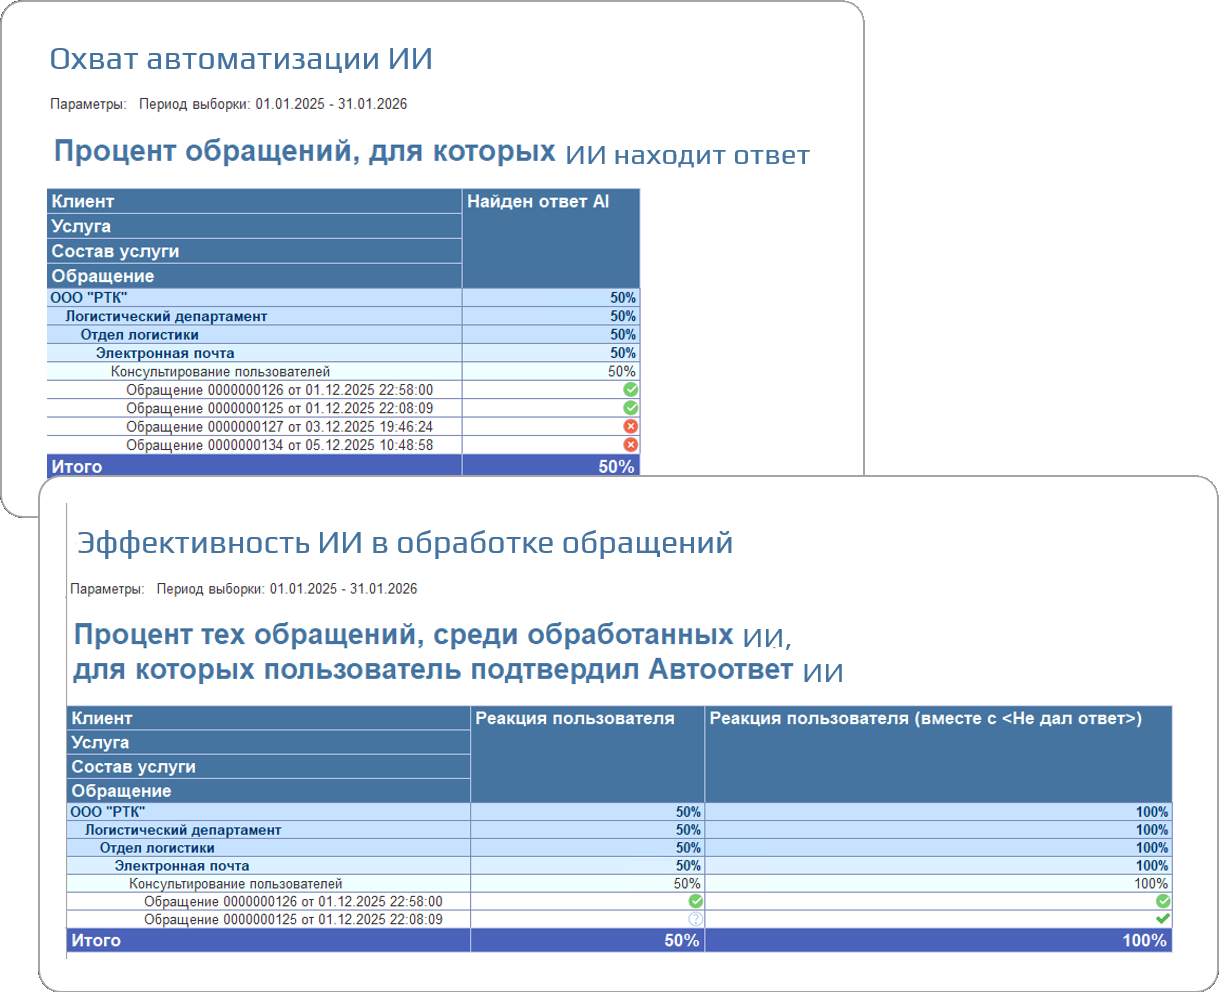Click the Итого 100% total cell

pyautogui.click(x=938, y=940)
